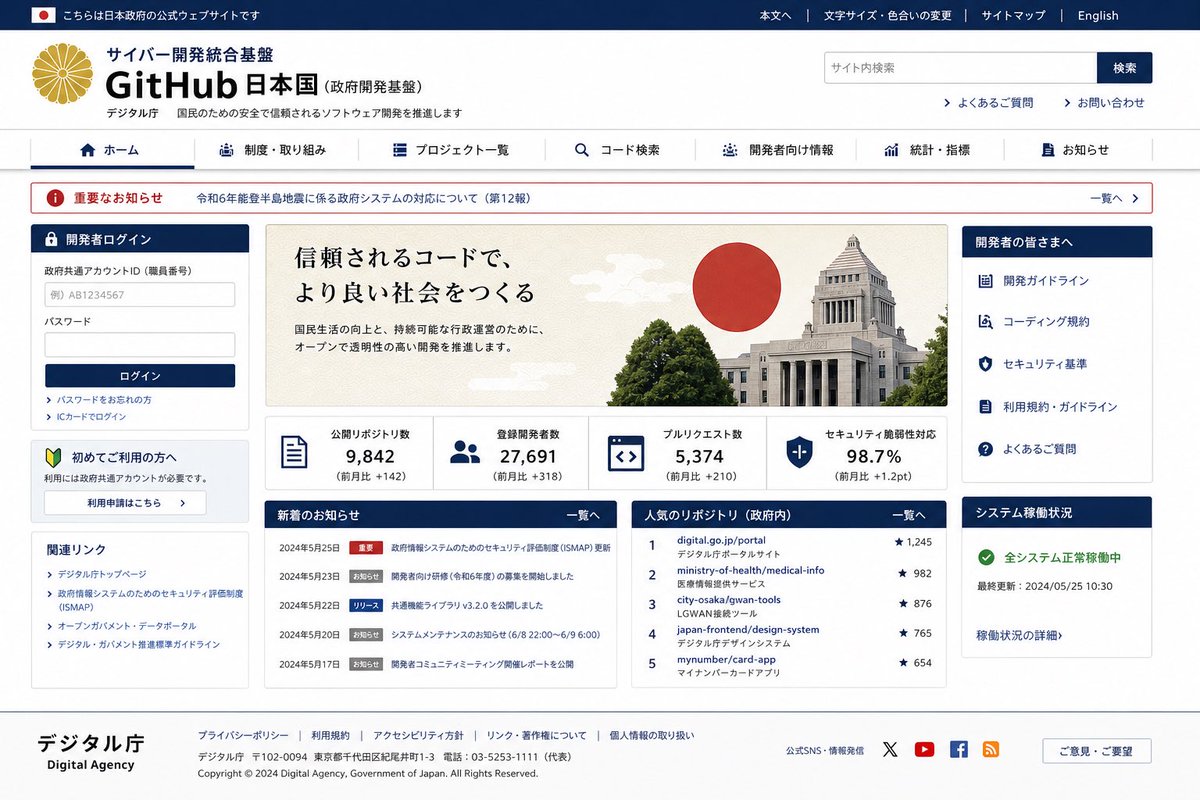This screenshot has width=1200, height=800.
Task: Open プライバシーポリシー footer link
Action: (243, 735)
